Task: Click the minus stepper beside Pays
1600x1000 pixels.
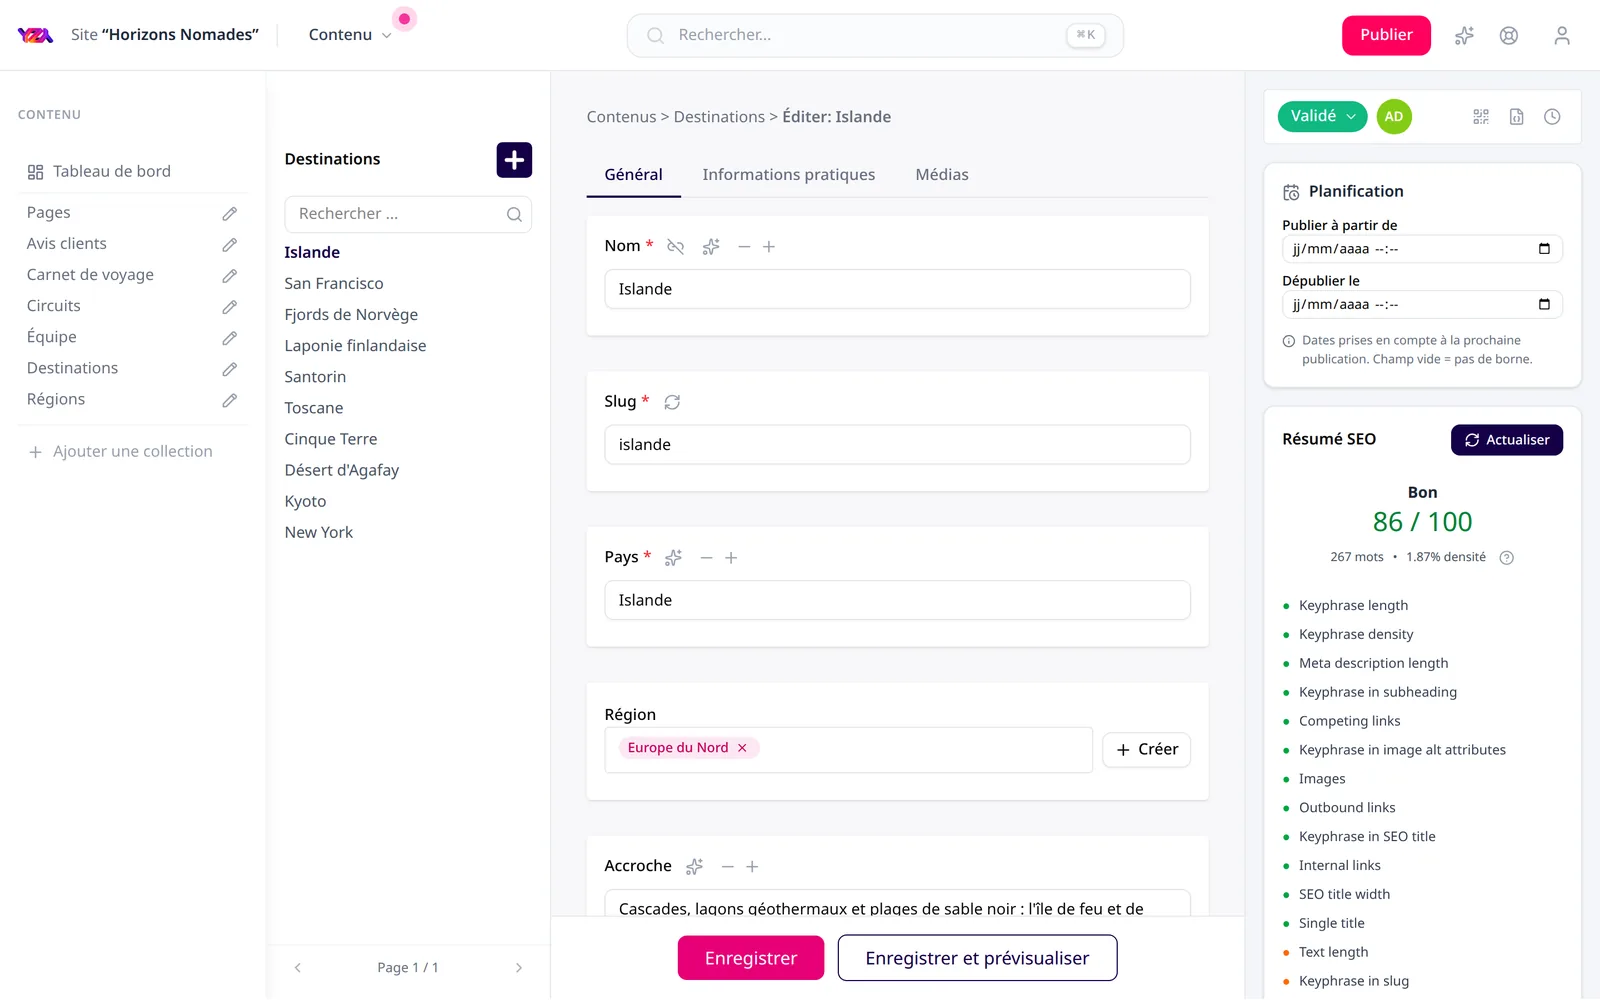Action: pos(706,558)
